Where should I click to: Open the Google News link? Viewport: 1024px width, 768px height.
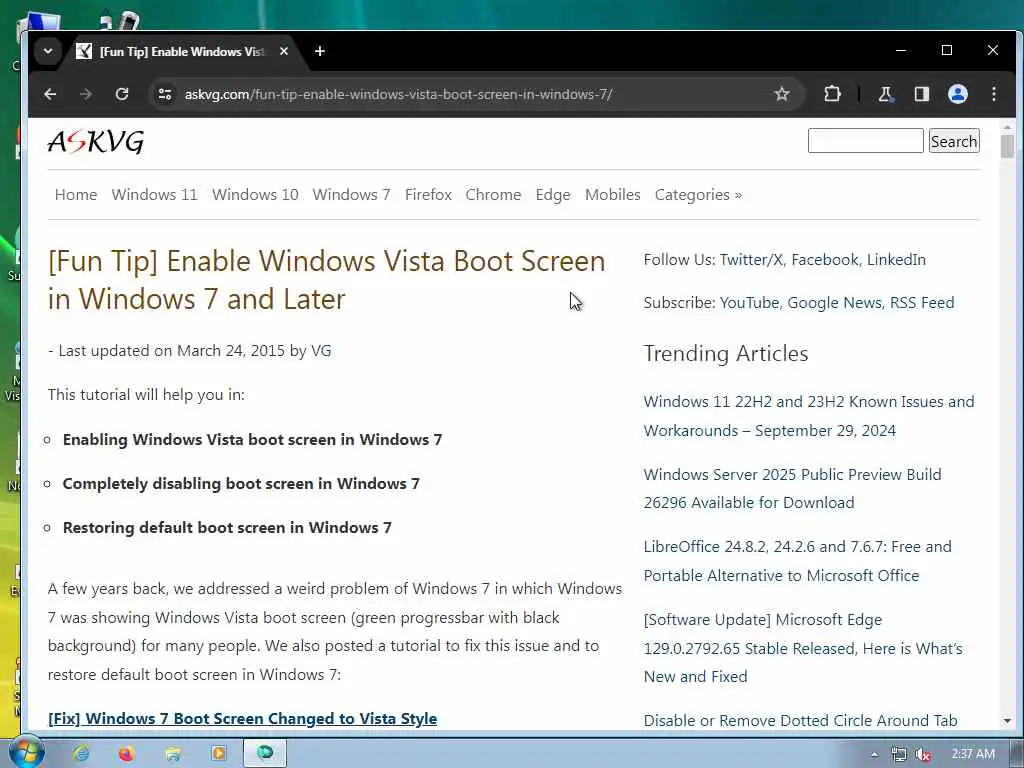point(835,303)
